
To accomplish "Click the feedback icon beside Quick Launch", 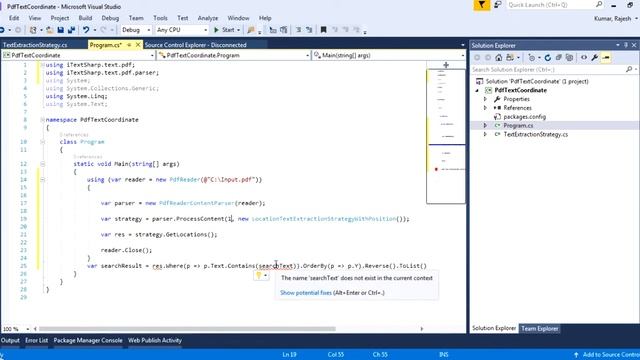I will (498, 5).
